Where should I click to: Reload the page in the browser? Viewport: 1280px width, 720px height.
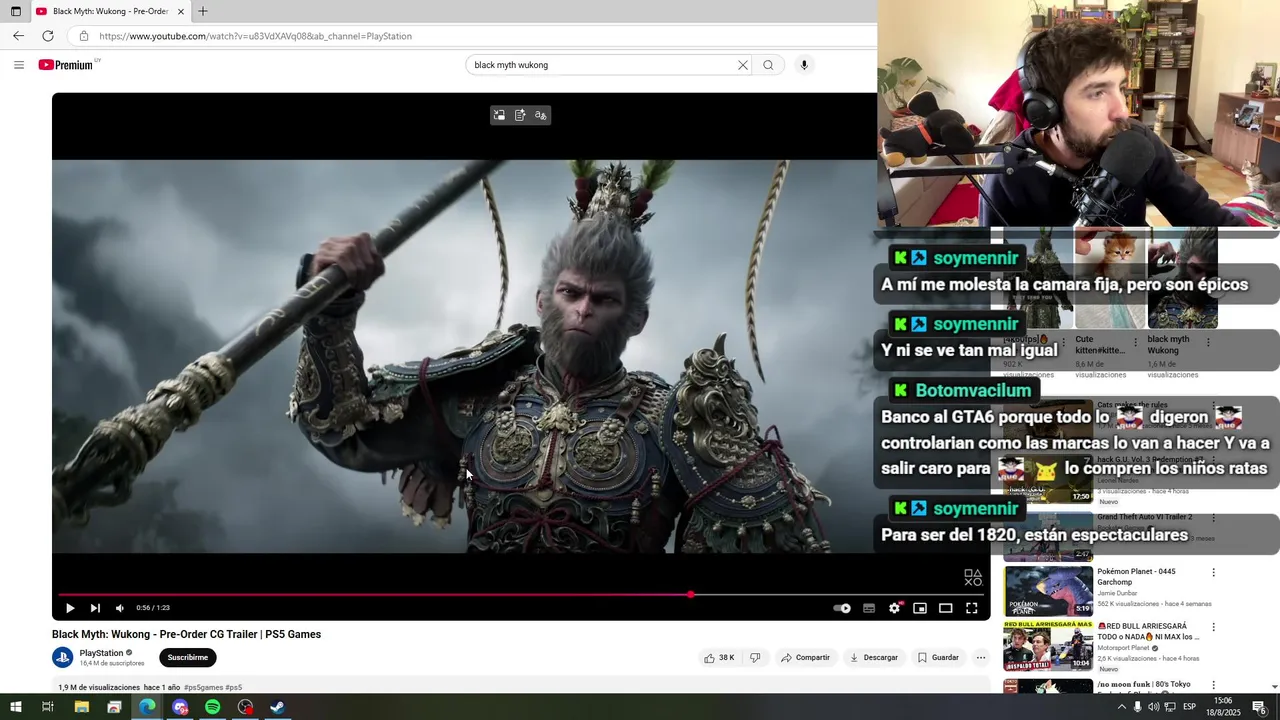point(47,36)
